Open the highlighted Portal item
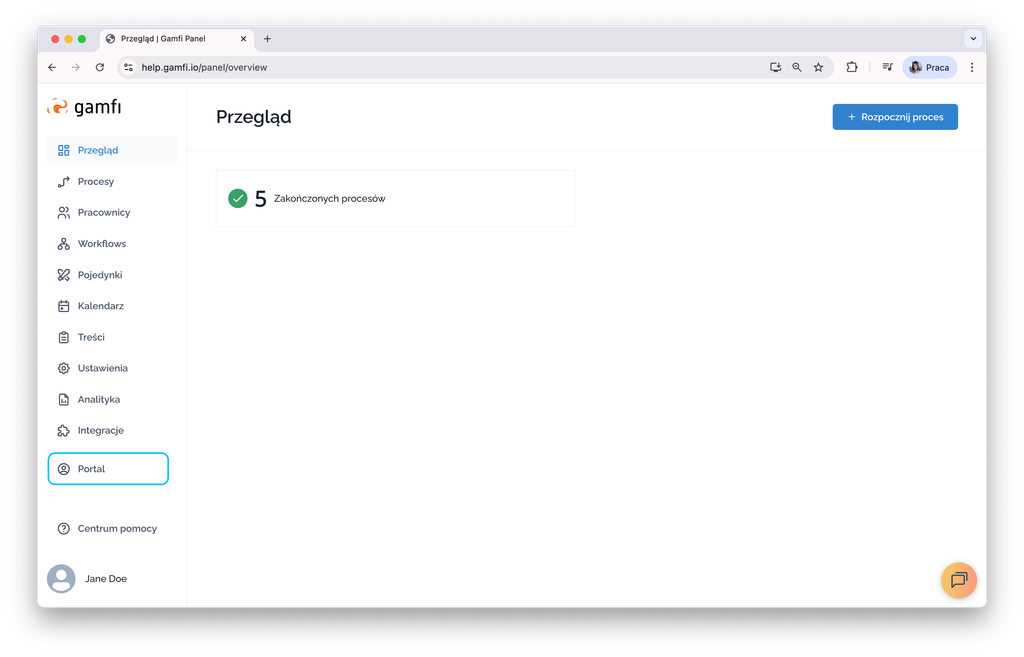 (x=108, y=469)
